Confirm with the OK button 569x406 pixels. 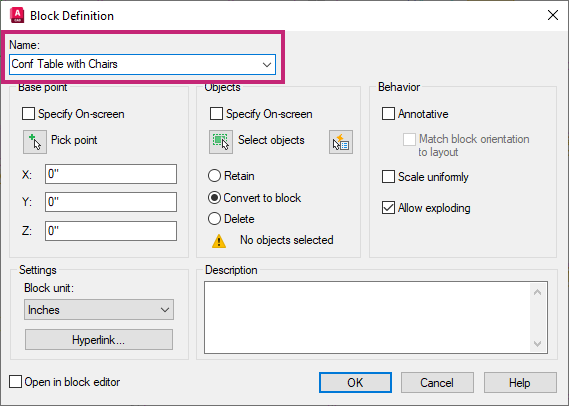(355, 382)
